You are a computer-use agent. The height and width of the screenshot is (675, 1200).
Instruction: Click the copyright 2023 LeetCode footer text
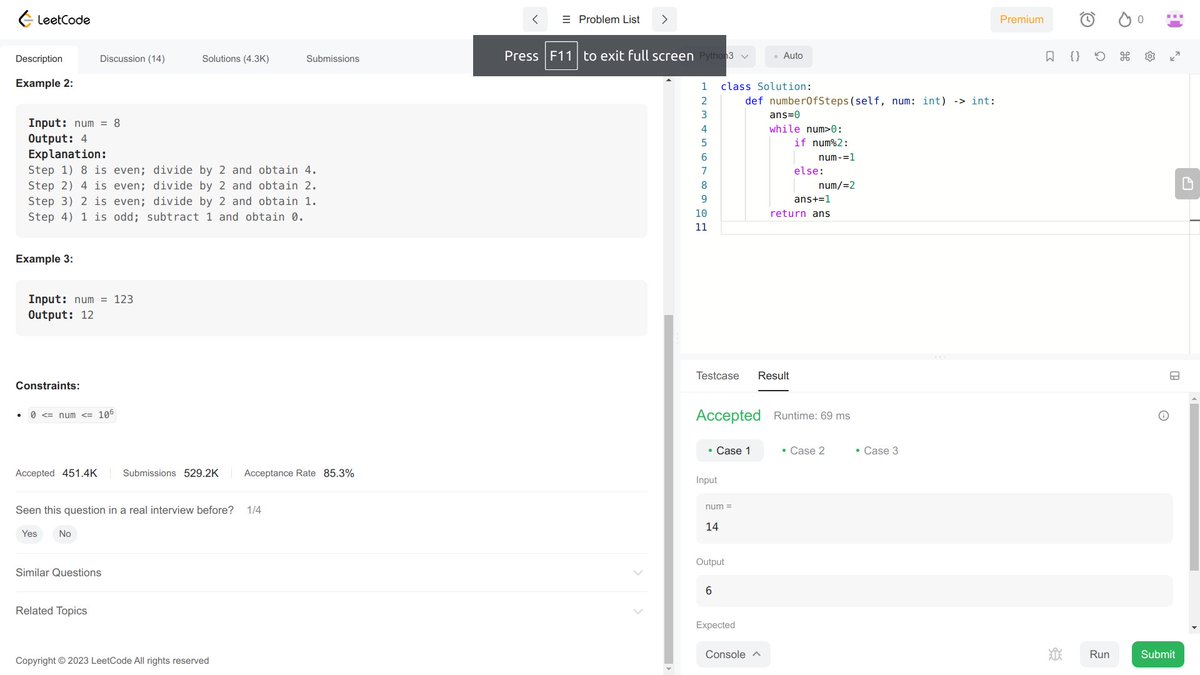coord(112,661)
